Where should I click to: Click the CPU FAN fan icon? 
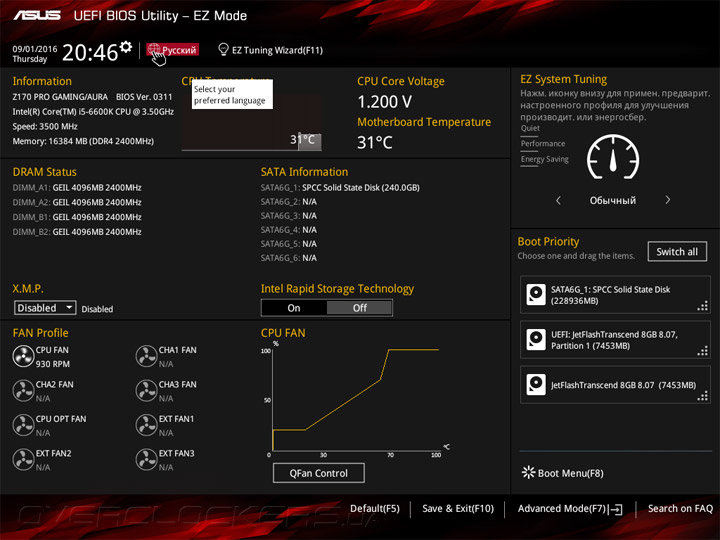tap(23, 356)
